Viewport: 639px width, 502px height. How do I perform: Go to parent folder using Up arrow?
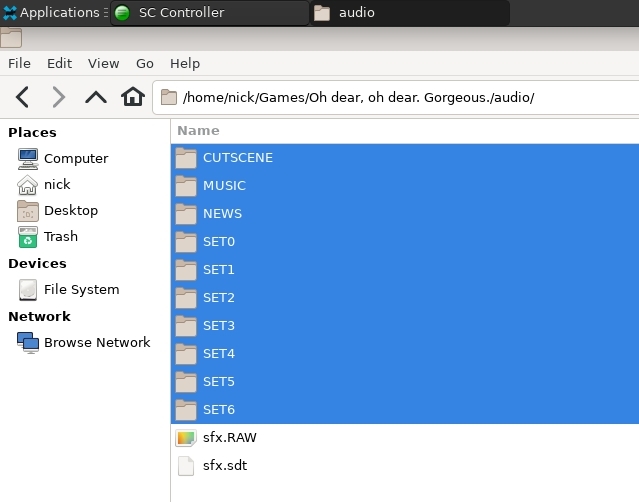tap(96, 97)
